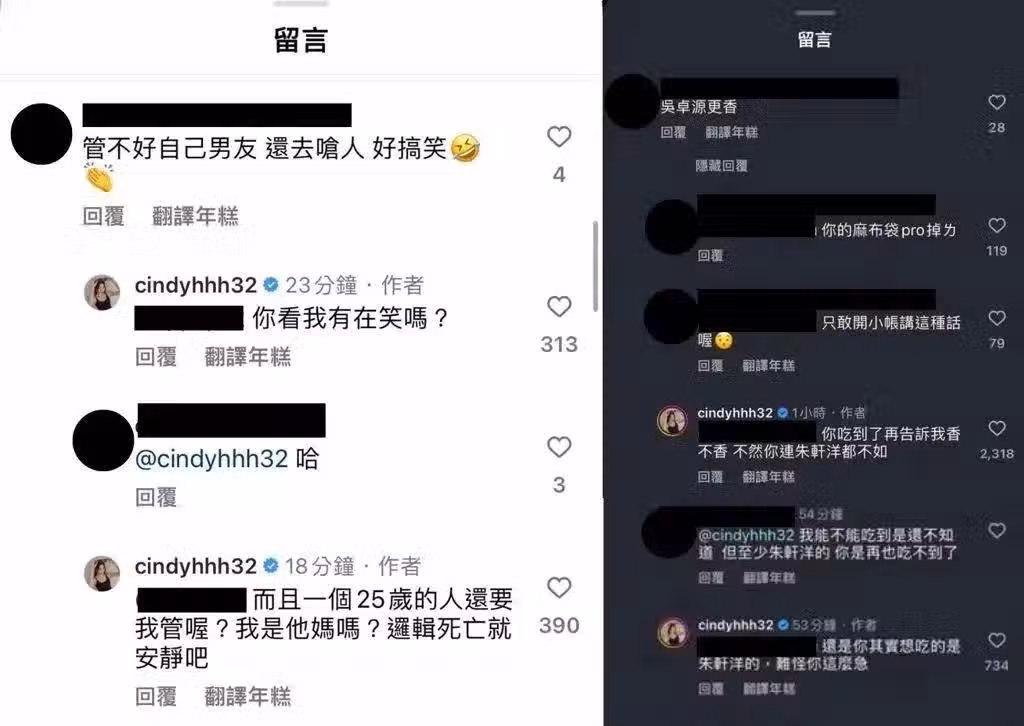Like the reply with 390 likes
This screenshot has width=1024, height=726.
click(559, 588)
